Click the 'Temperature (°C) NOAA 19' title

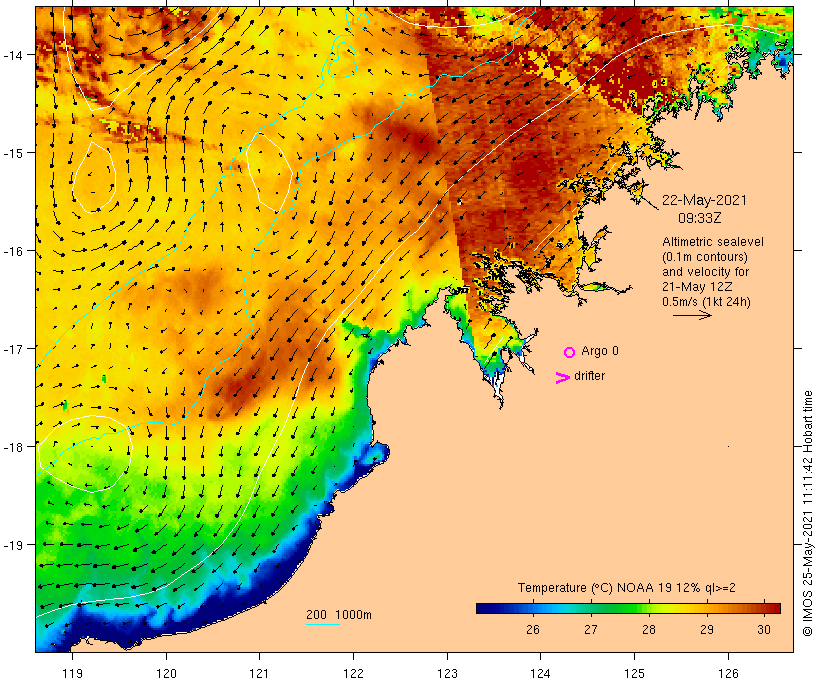click(595, 588)
